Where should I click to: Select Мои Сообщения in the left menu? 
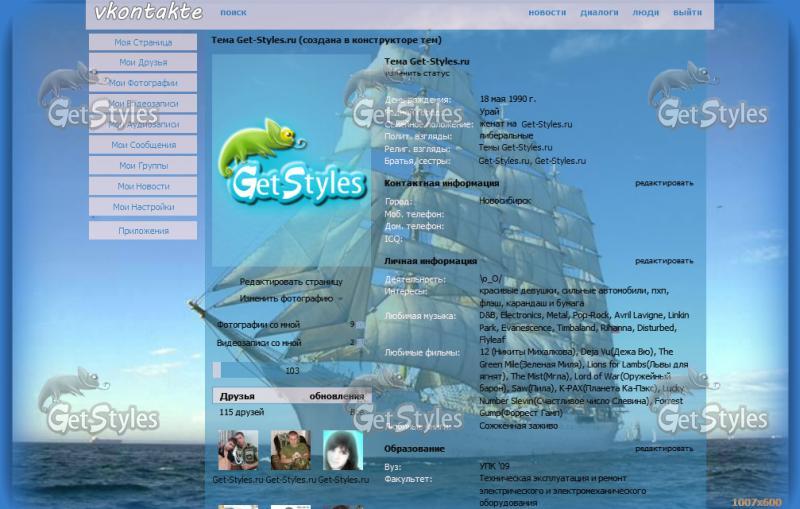tap(143, 145)
